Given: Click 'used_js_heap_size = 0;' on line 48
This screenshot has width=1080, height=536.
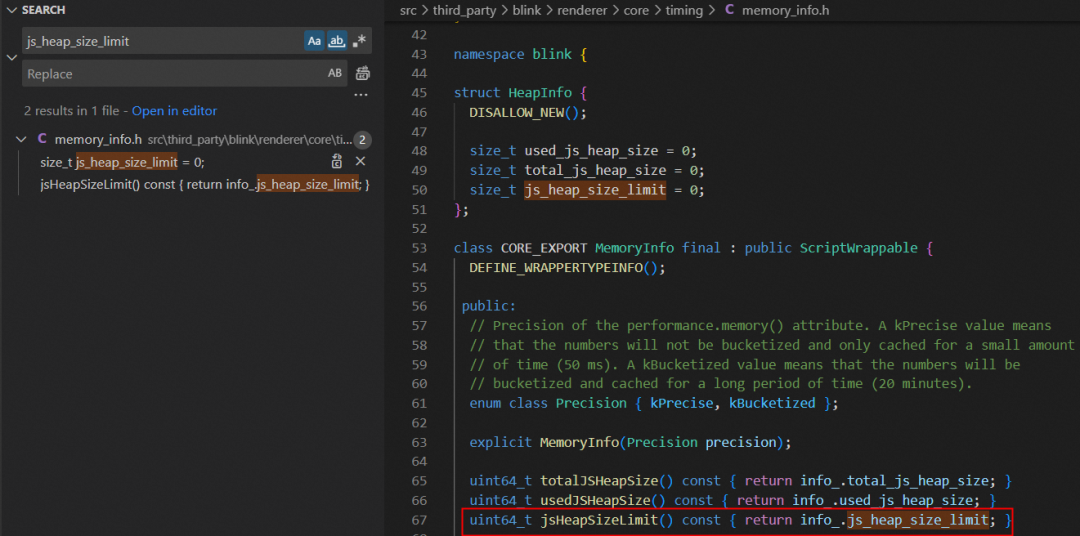Looking at the screenshot, I should [610, 151].
